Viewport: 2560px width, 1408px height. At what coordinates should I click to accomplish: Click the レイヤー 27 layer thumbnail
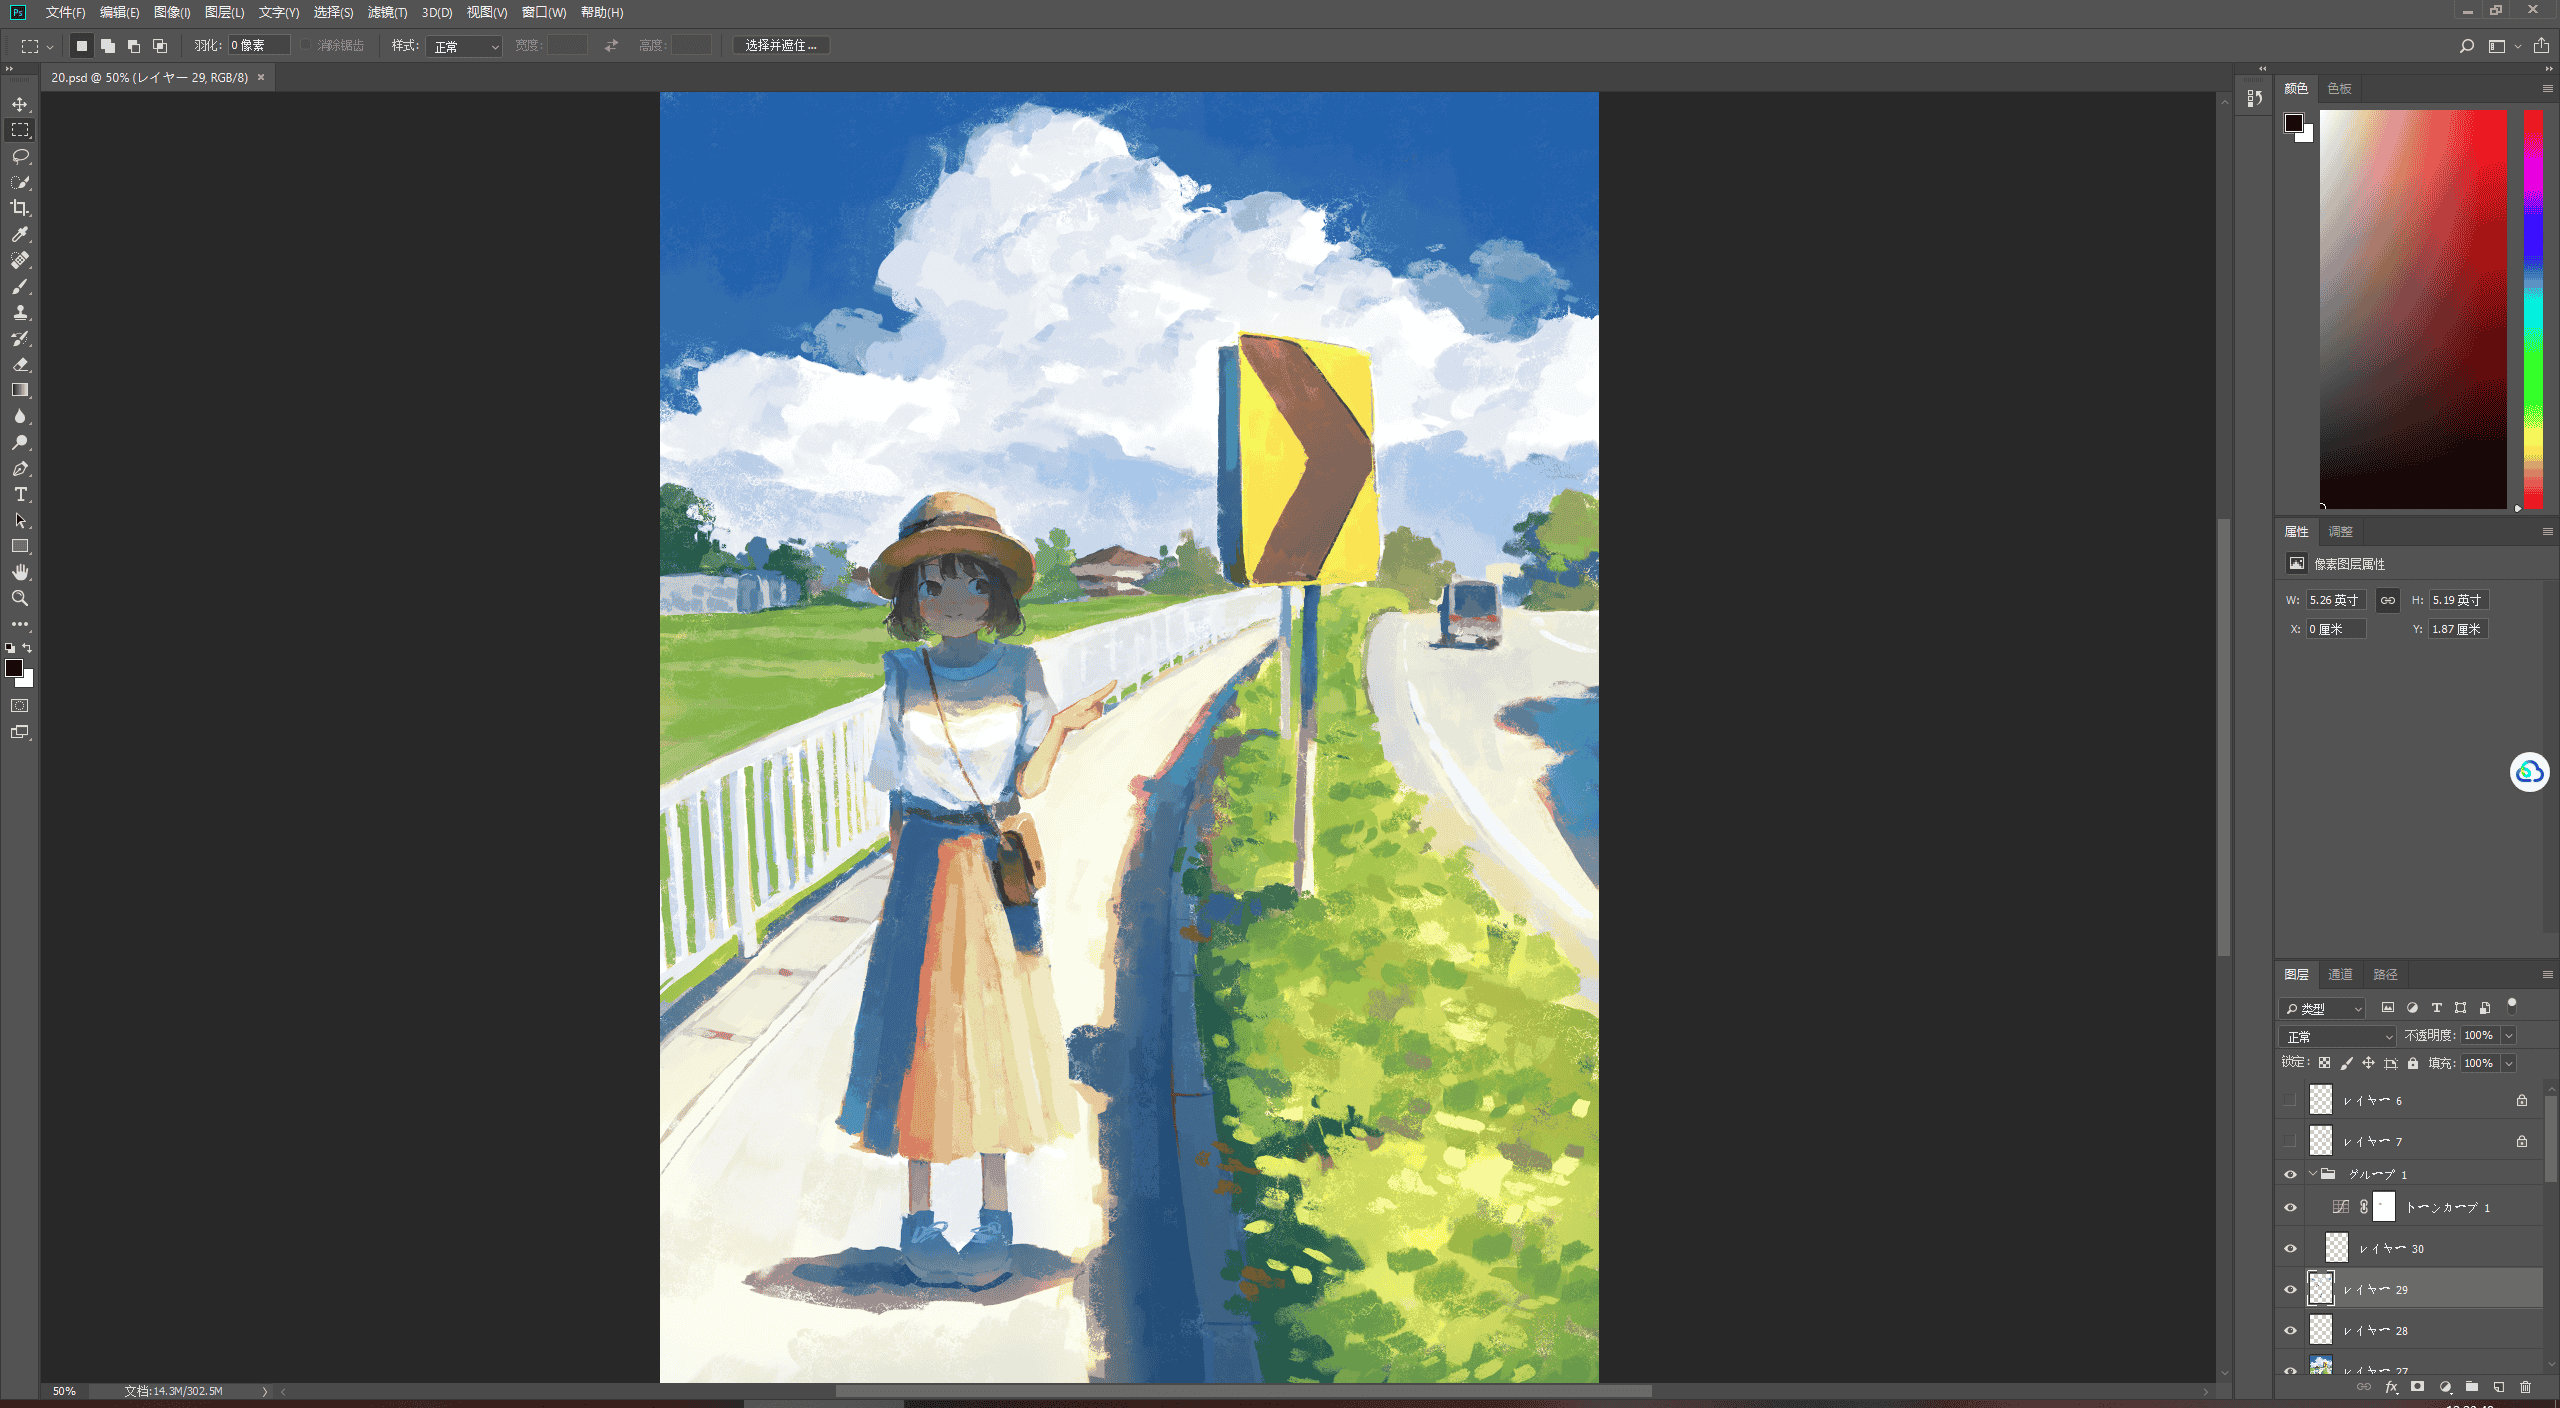pyautogui.click(x=2320, y=1366)
